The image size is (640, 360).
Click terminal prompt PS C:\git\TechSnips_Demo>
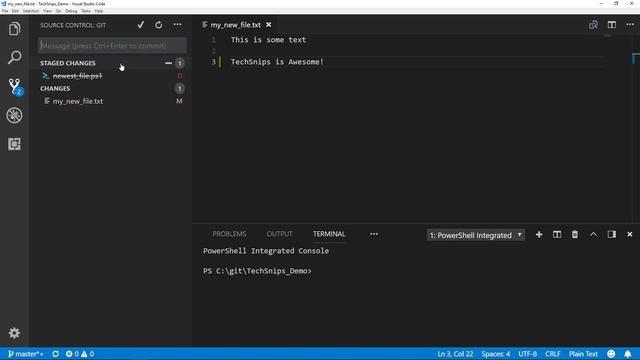pos(257,271)
